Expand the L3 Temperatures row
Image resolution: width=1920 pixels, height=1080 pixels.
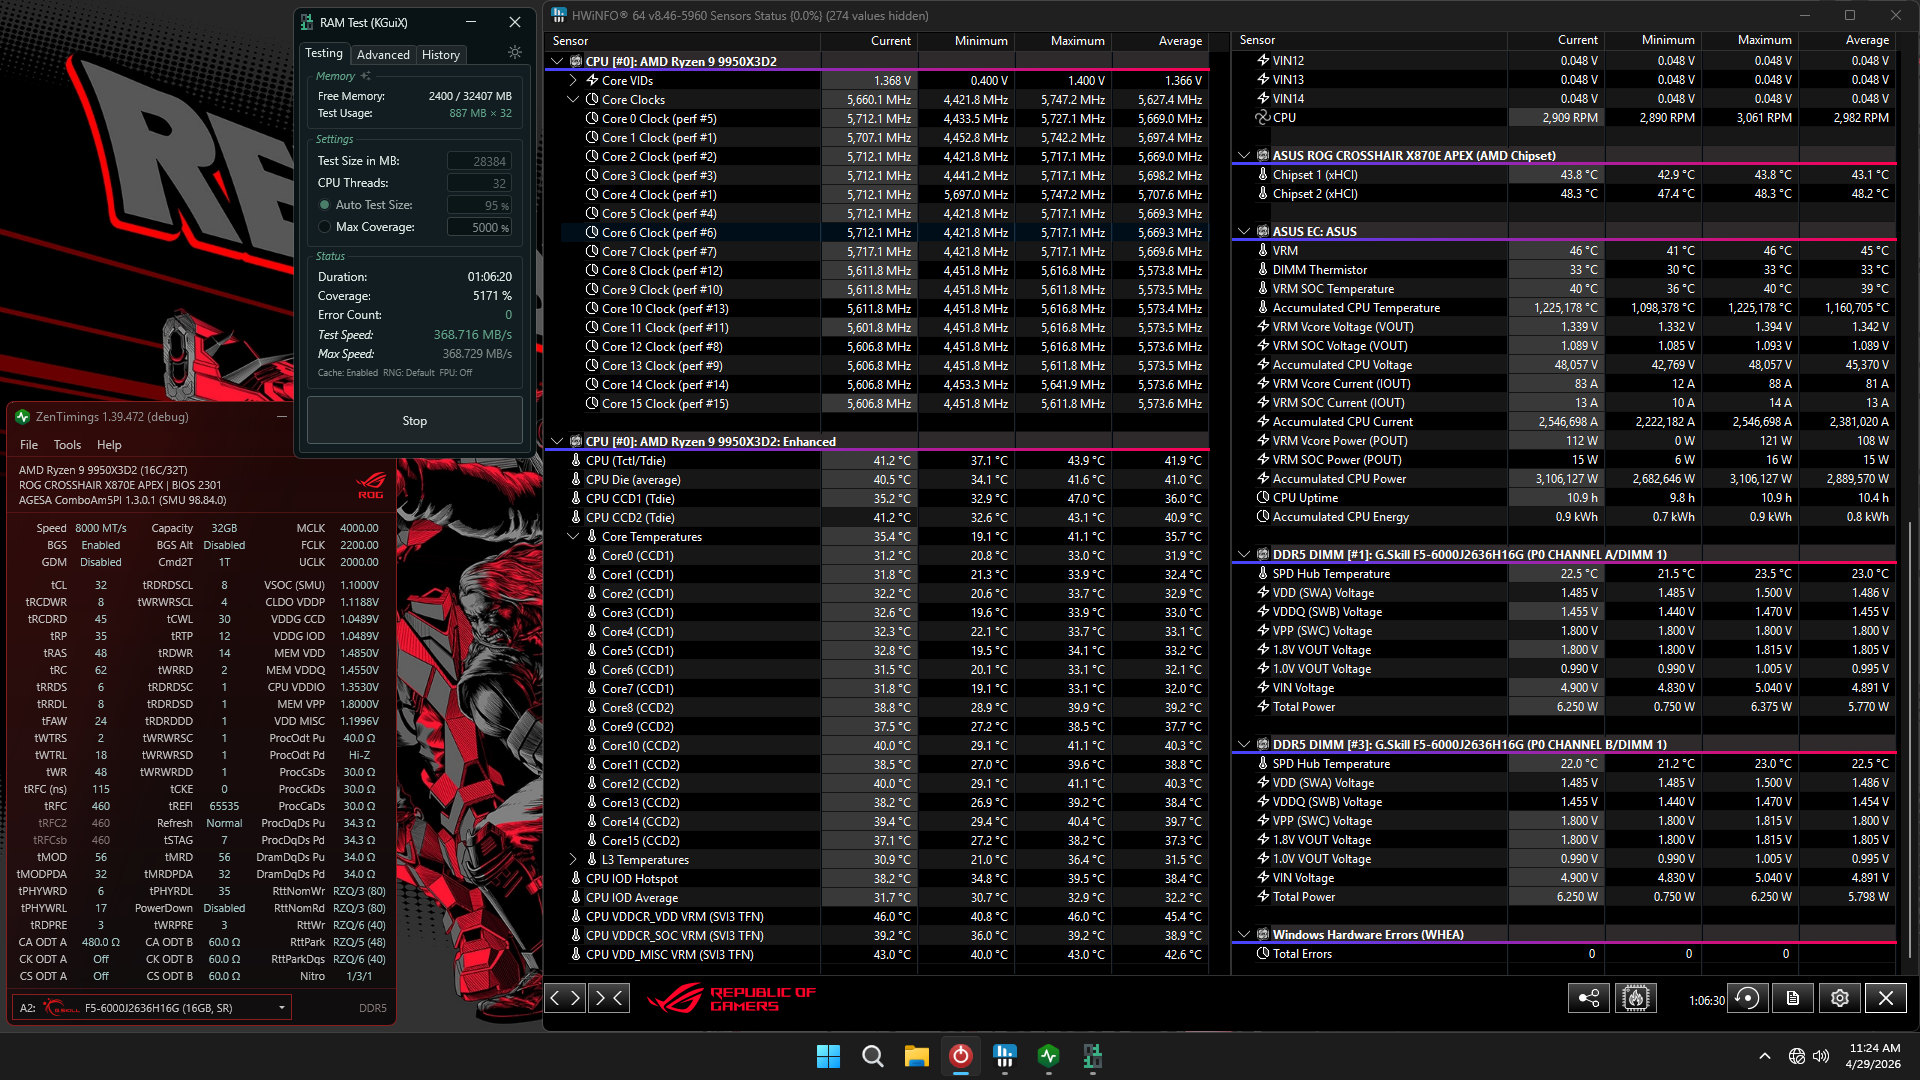click(x=573, y=860)
